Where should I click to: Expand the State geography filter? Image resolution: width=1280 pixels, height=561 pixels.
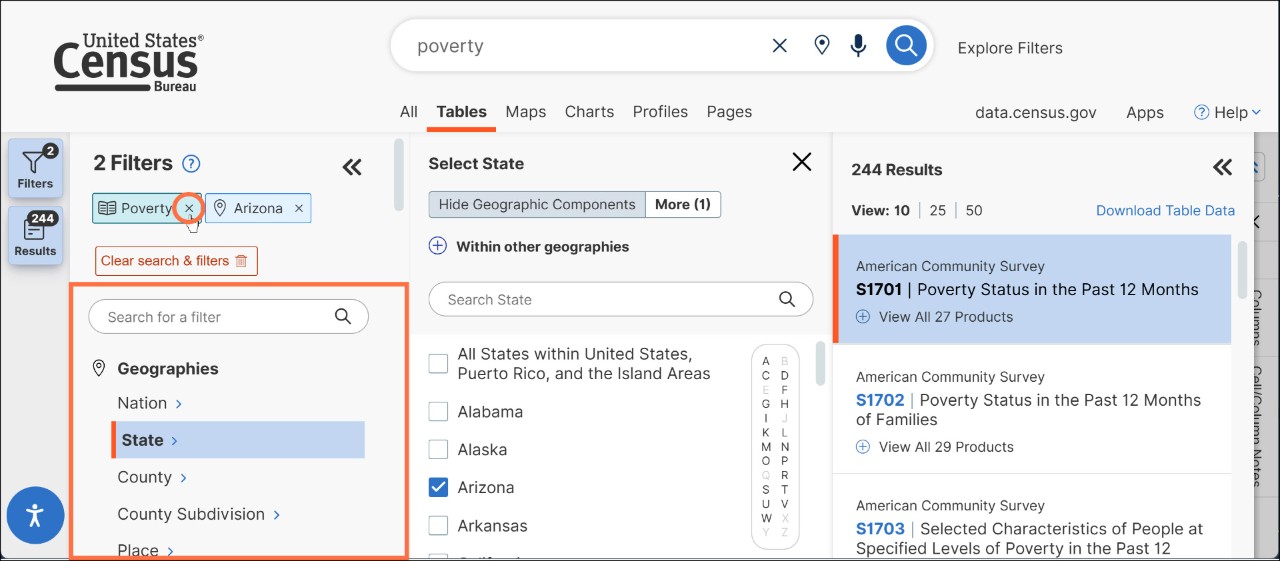tap(238, 440)
